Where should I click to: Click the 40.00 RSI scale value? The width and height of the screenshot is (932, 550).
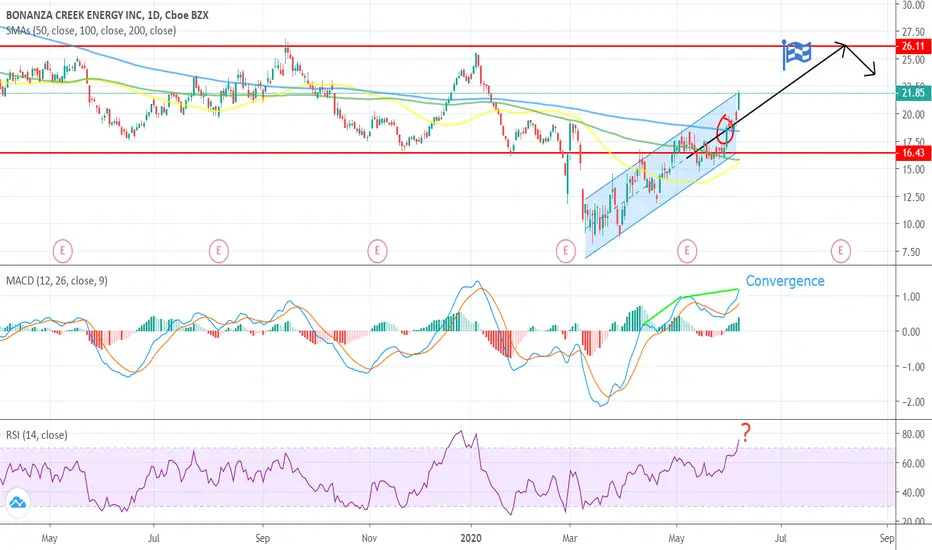[x=912, y=493]
